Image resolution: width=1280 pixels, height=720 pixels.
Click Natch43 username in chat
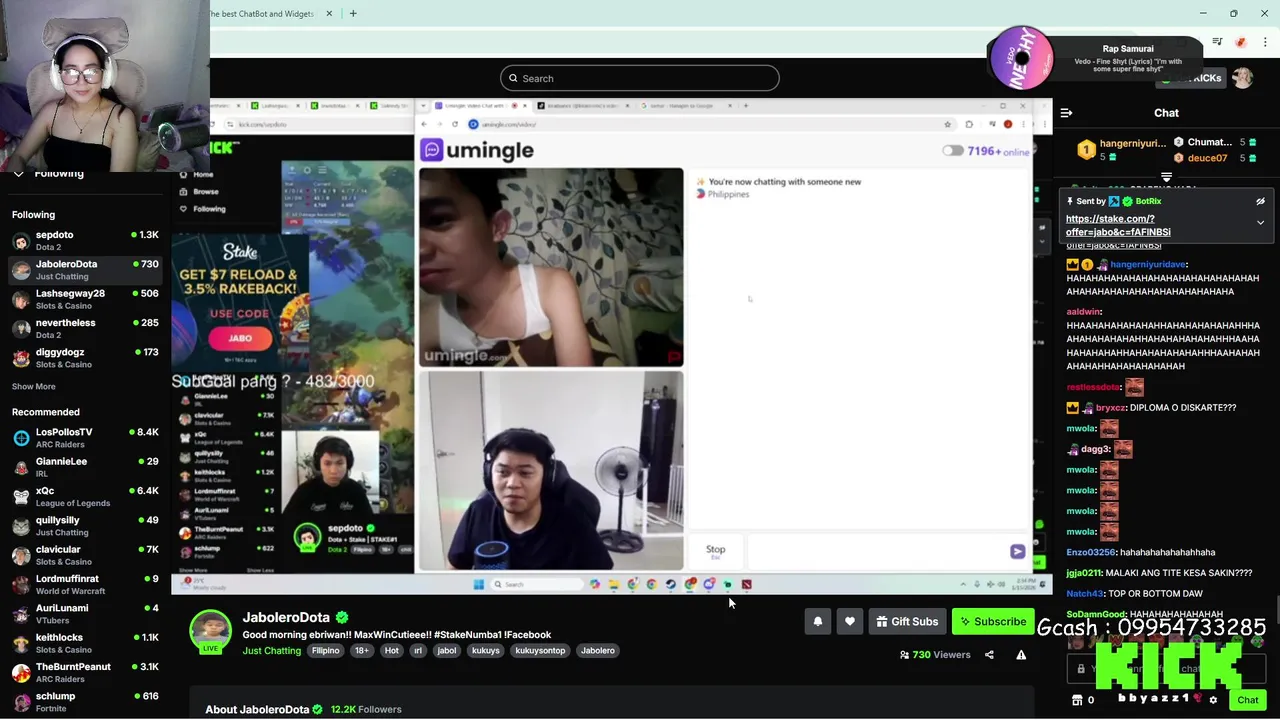[1085, 594]
